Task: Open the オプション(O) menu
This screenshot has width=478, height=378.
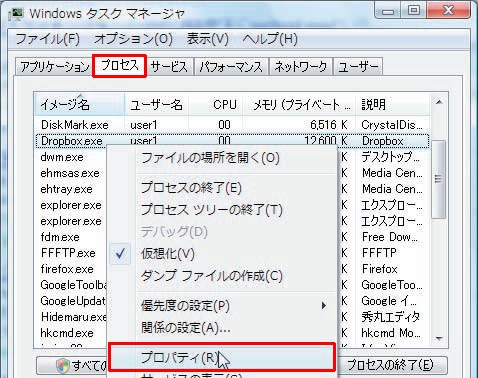Action: pos(133,39)
